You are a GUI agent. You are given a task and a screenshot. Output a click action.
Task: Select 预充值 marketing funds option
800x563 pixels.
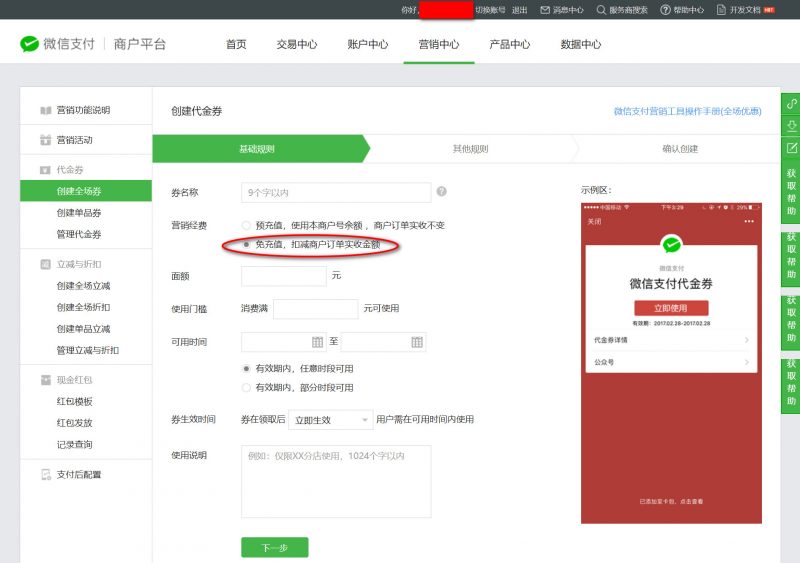[x=246, y=225]
